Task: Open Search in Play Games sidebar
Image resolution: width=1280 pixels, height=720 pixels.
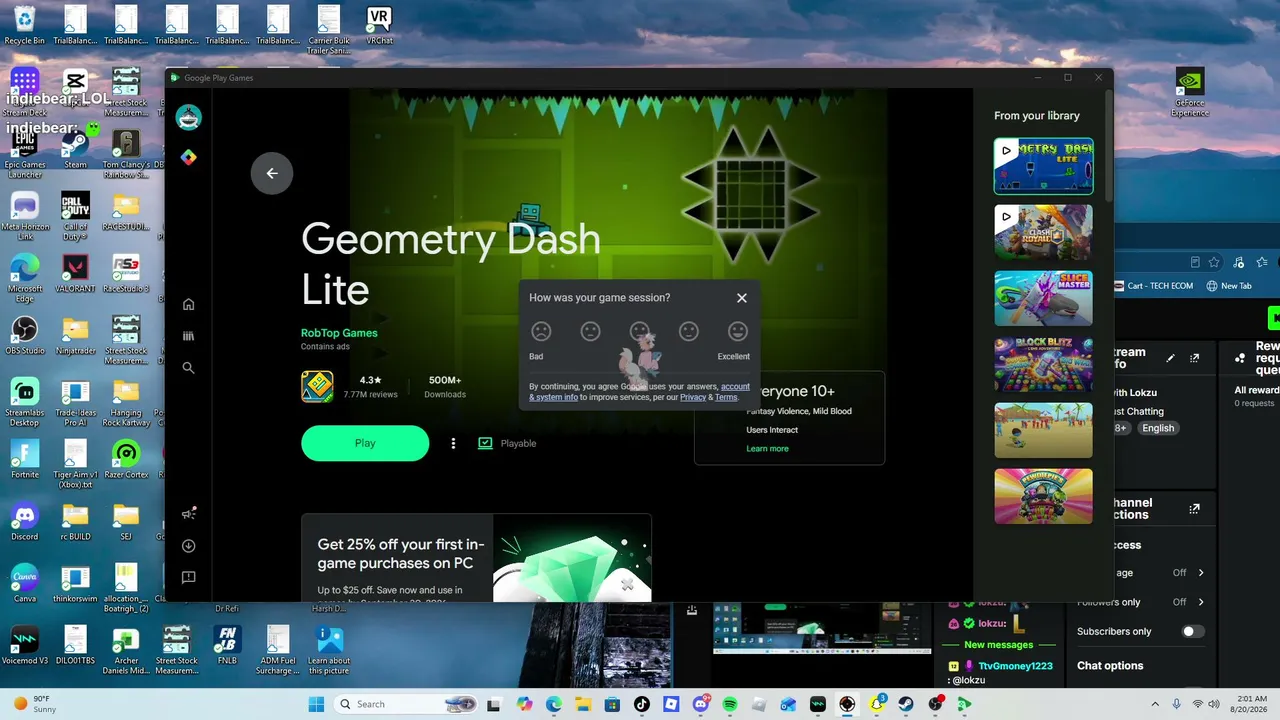Action: (x=188, y=368)
